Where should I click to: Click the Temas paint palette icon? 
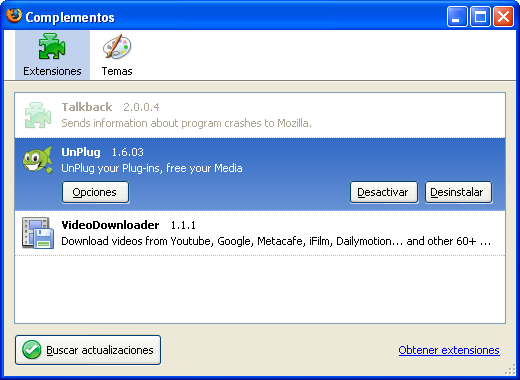pyautogui.click(x=117, y=47)
